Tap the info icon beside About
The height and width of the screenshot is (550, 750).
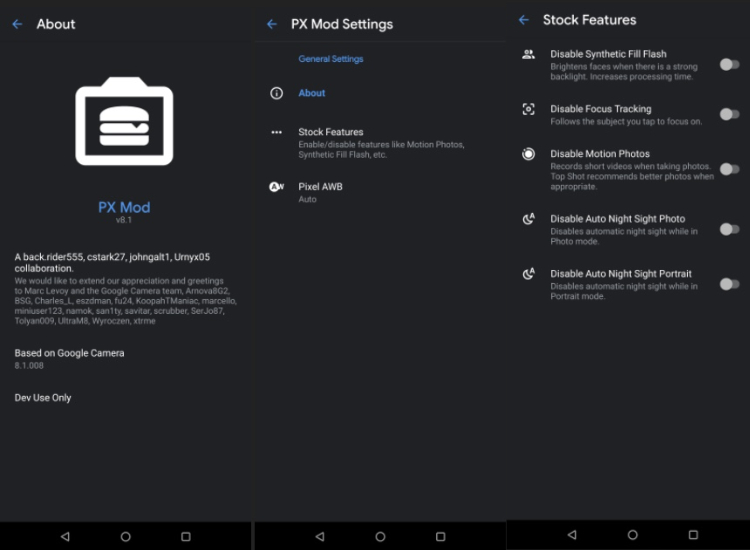[276, 93]
